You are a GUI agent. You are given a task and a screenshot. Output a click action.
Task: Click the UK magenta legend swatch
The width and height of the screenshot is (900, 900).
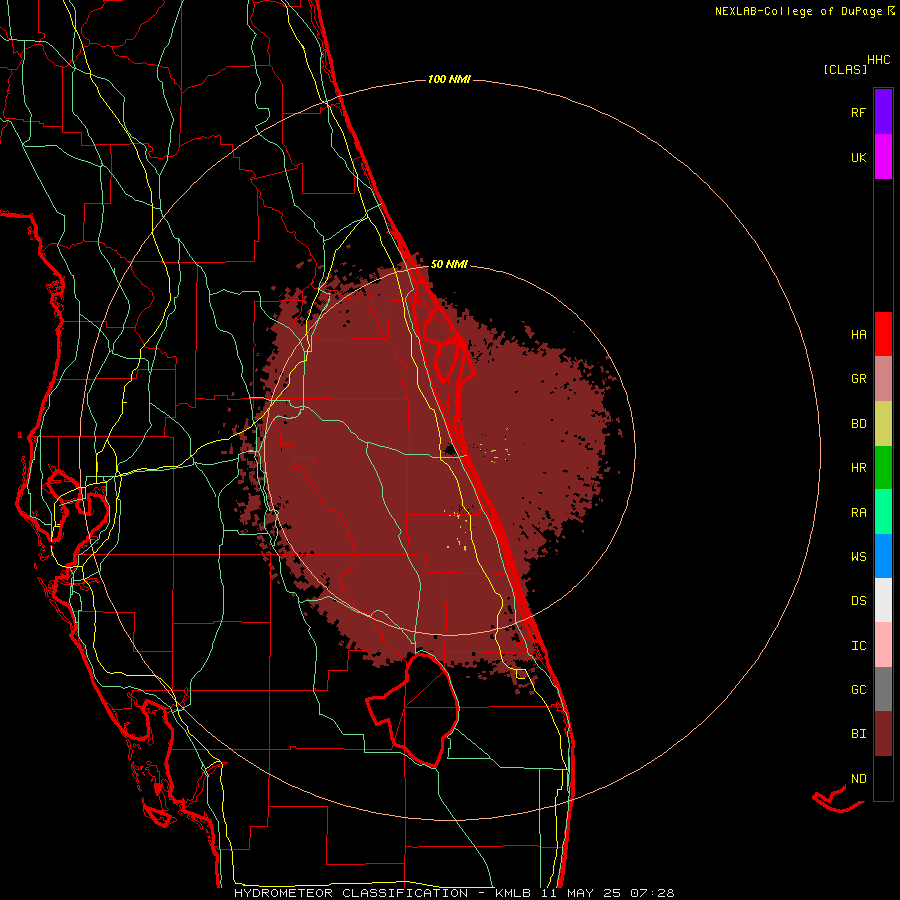coord(883,157)
